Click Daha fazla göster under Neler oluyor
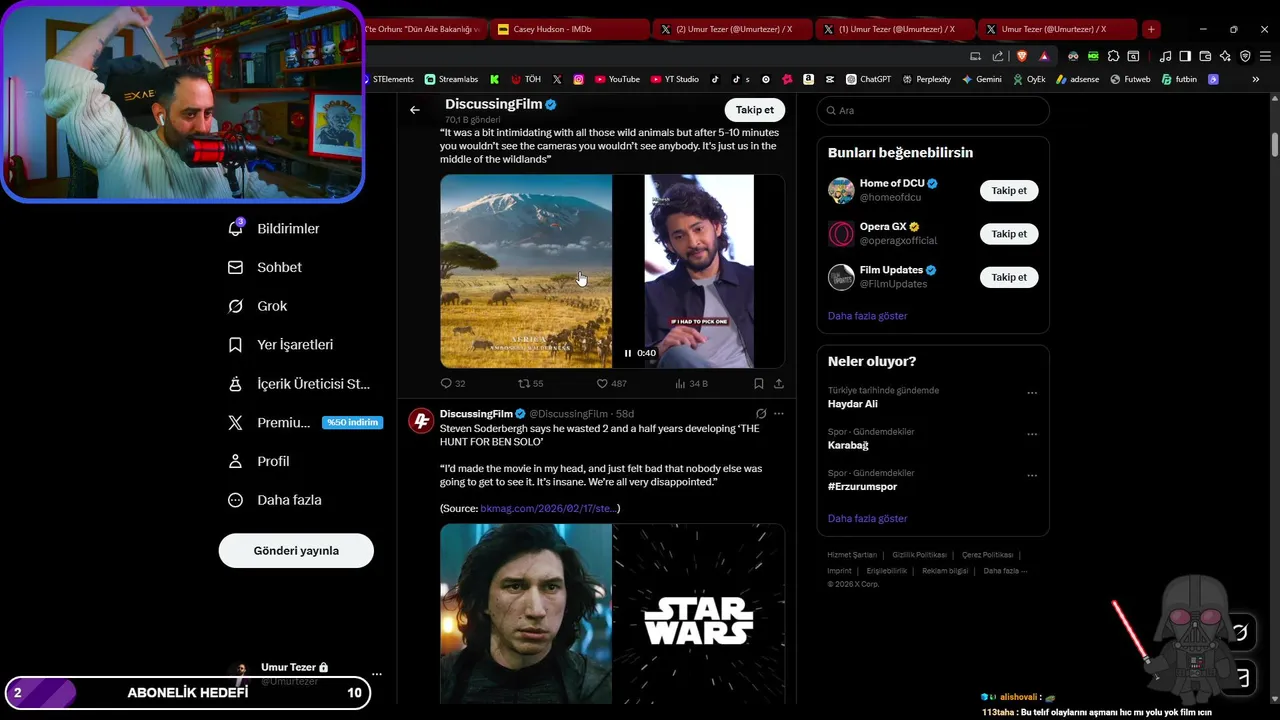The width and height of the screenshot is (1280, 720). click(867, 519)
